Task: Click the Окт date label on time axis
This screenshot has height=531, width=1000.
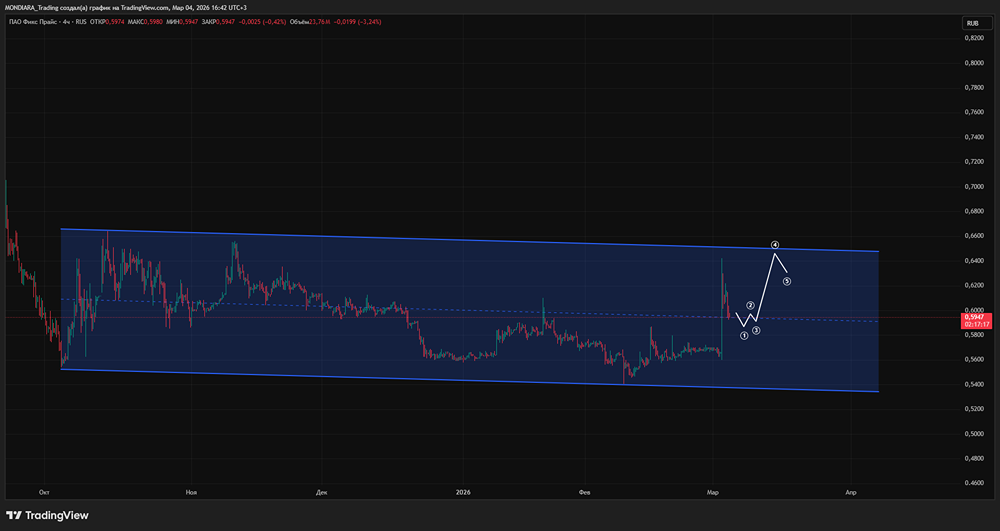Action: [44, 492]
